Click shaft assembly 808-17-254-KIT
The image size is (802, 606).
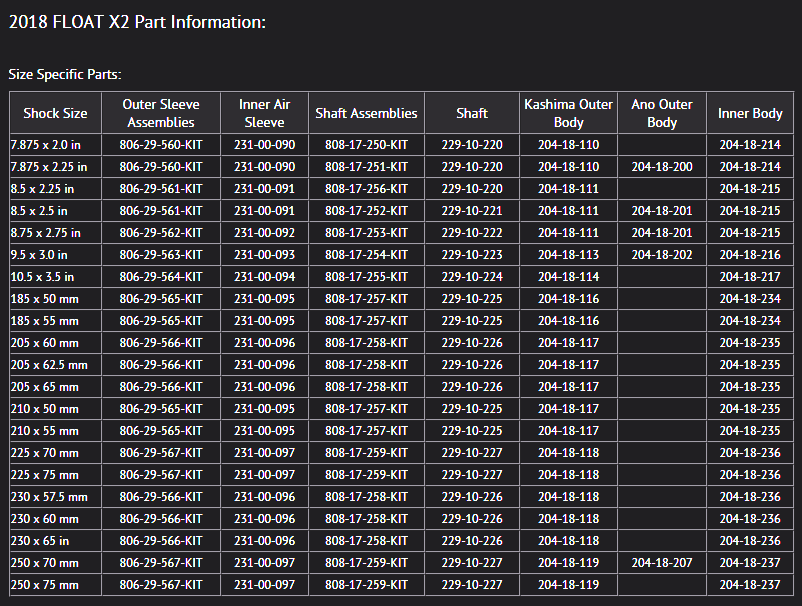[x=366, y=255]
